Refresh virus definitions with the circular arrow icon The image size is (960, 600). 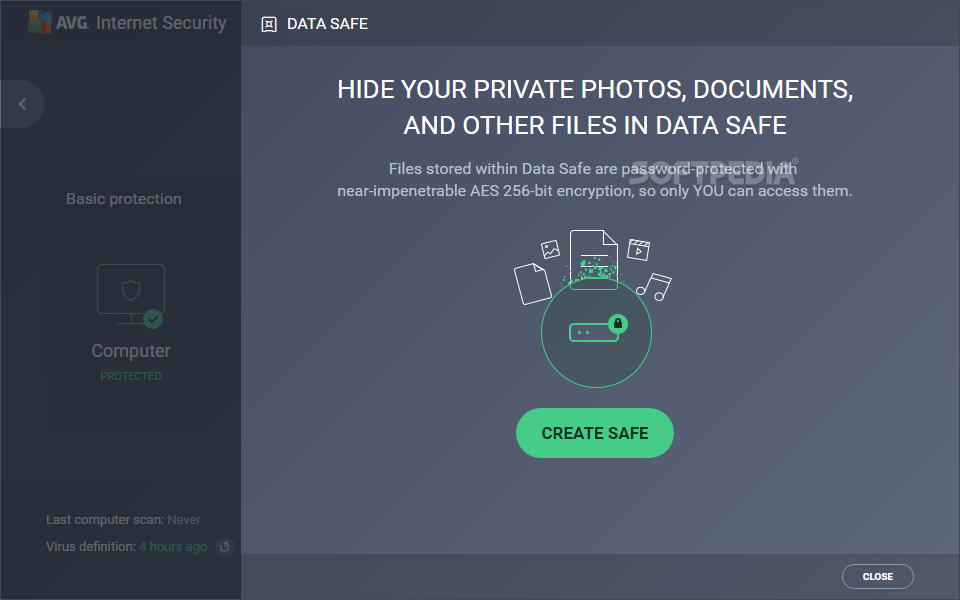pos(225,546)
